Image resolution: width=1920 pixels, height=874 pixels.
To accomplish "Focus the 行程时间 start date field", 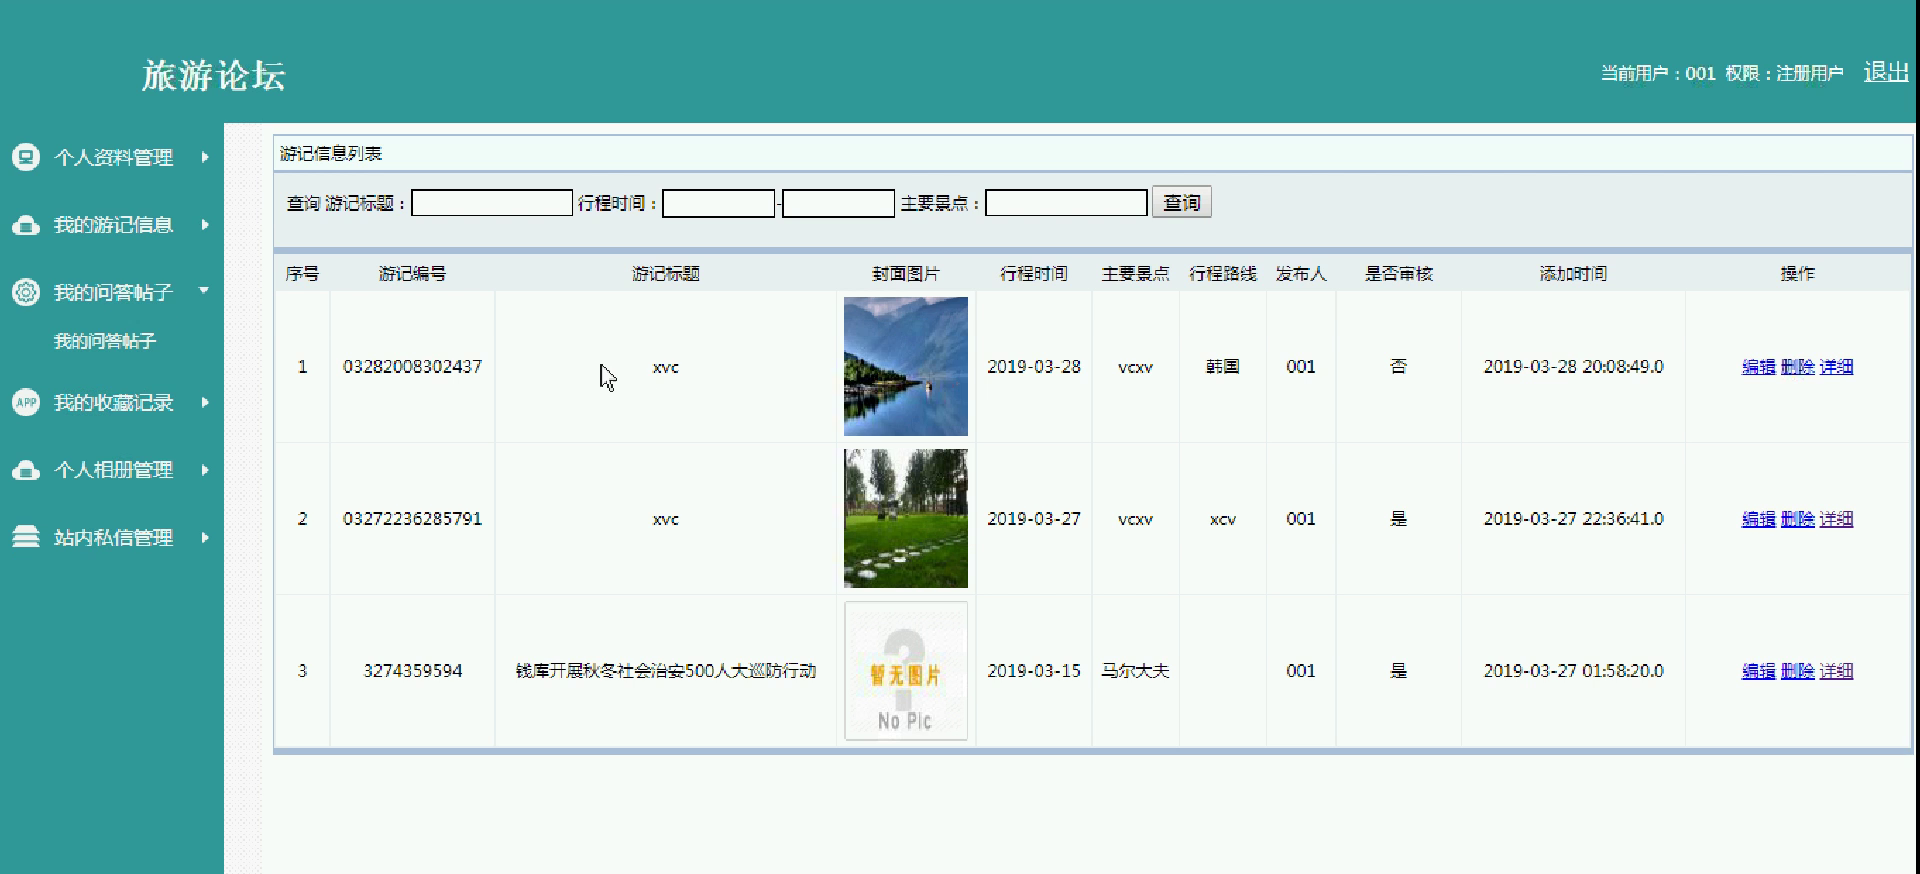I will click(718, 203).
